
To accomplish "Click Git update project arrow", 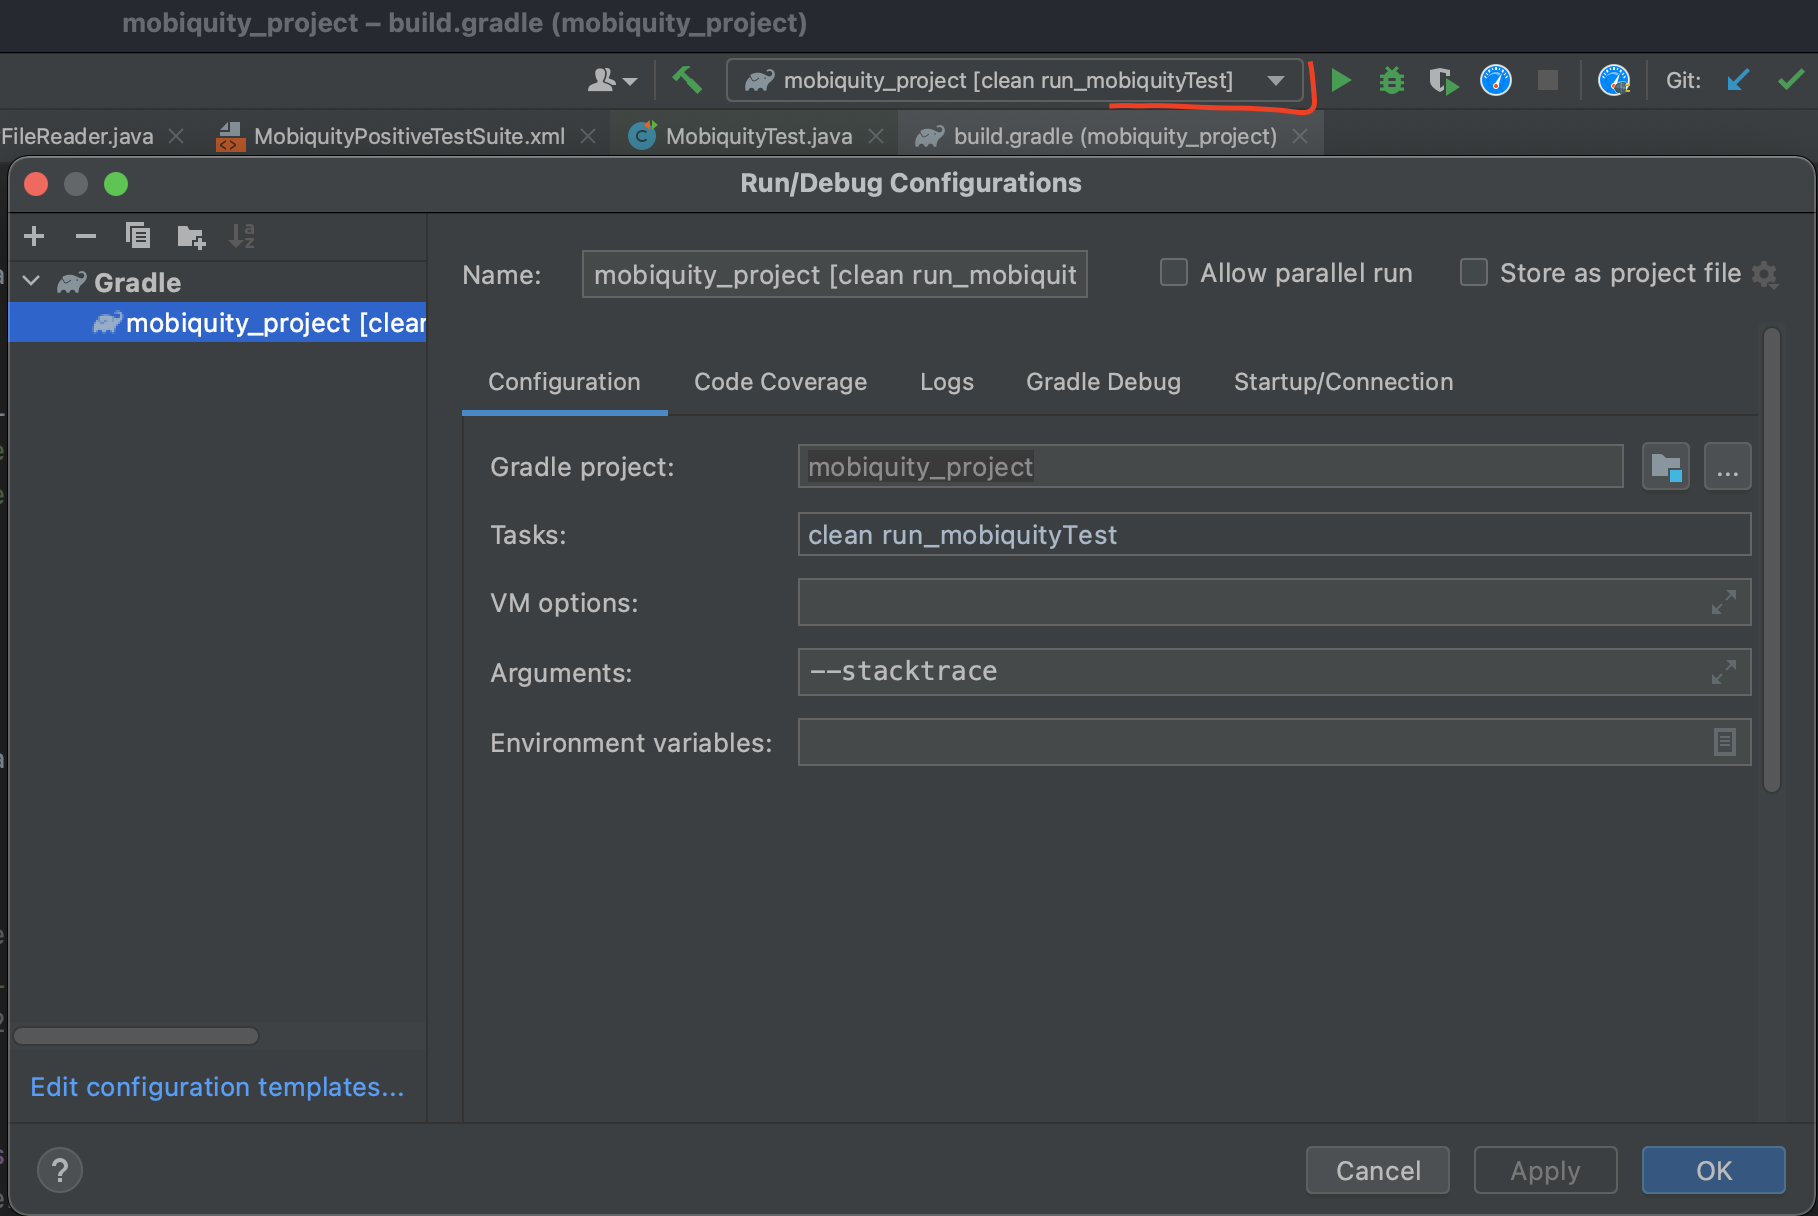I will tap(1738, 80).
